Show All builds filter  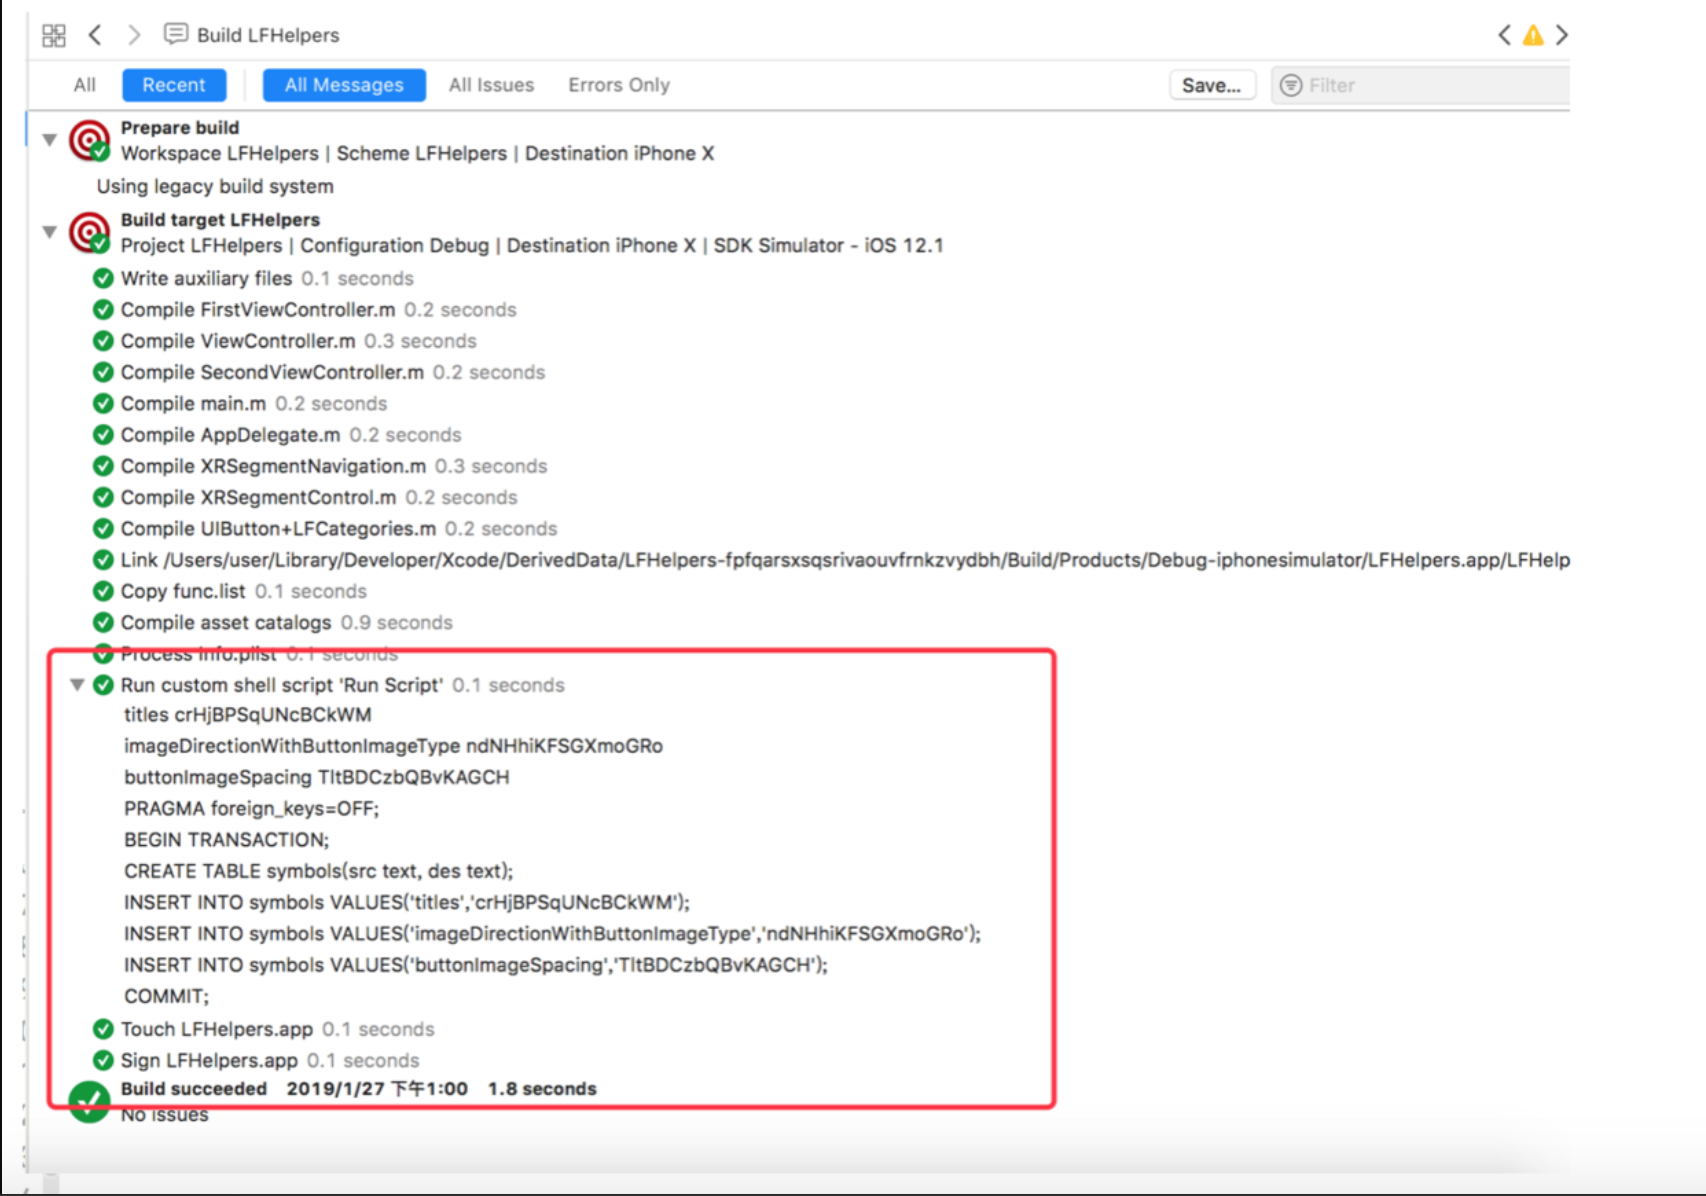85,85
